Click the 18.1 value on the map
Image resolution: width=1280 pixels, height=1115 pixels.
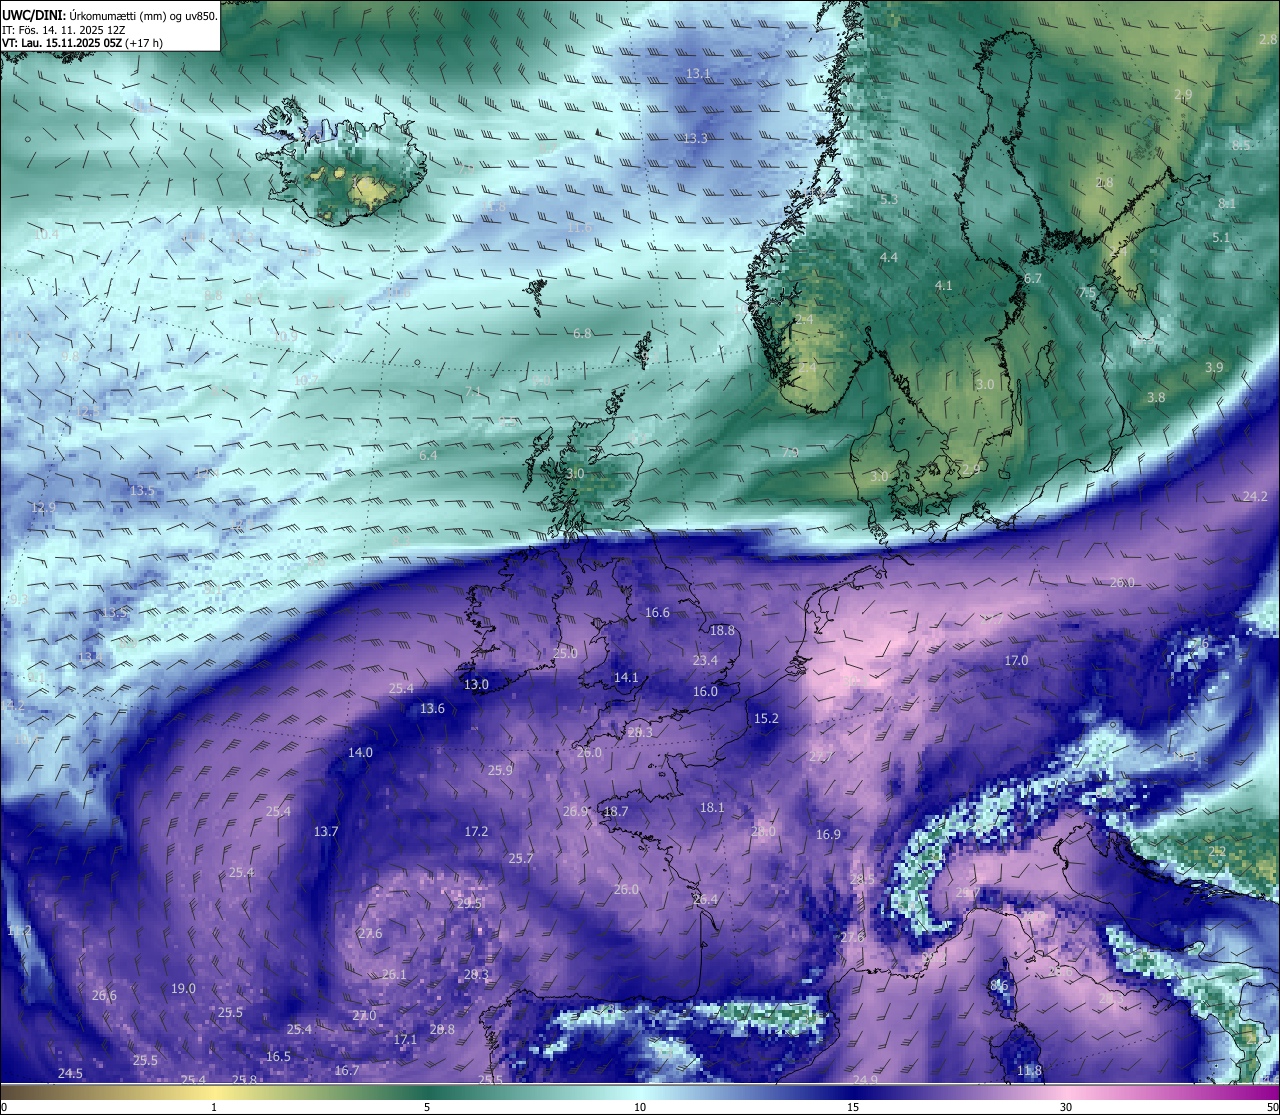click(x=712, y=808)
